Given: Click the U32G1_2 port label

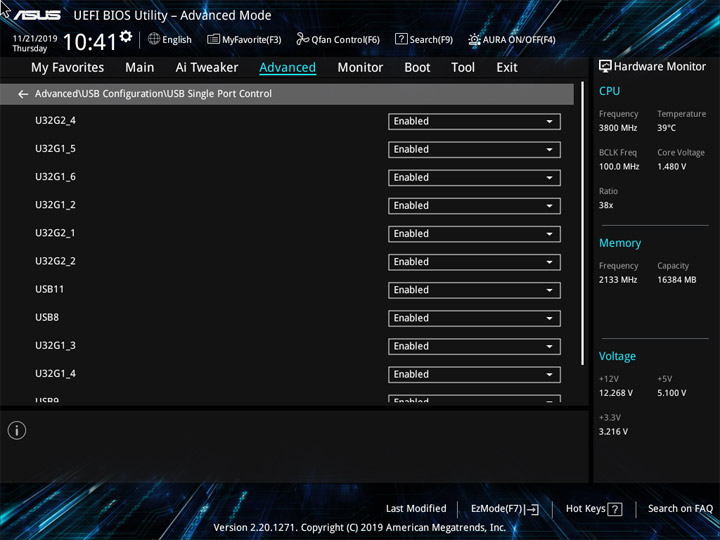Looking at the screenshot, I should [x=55, y=205].
